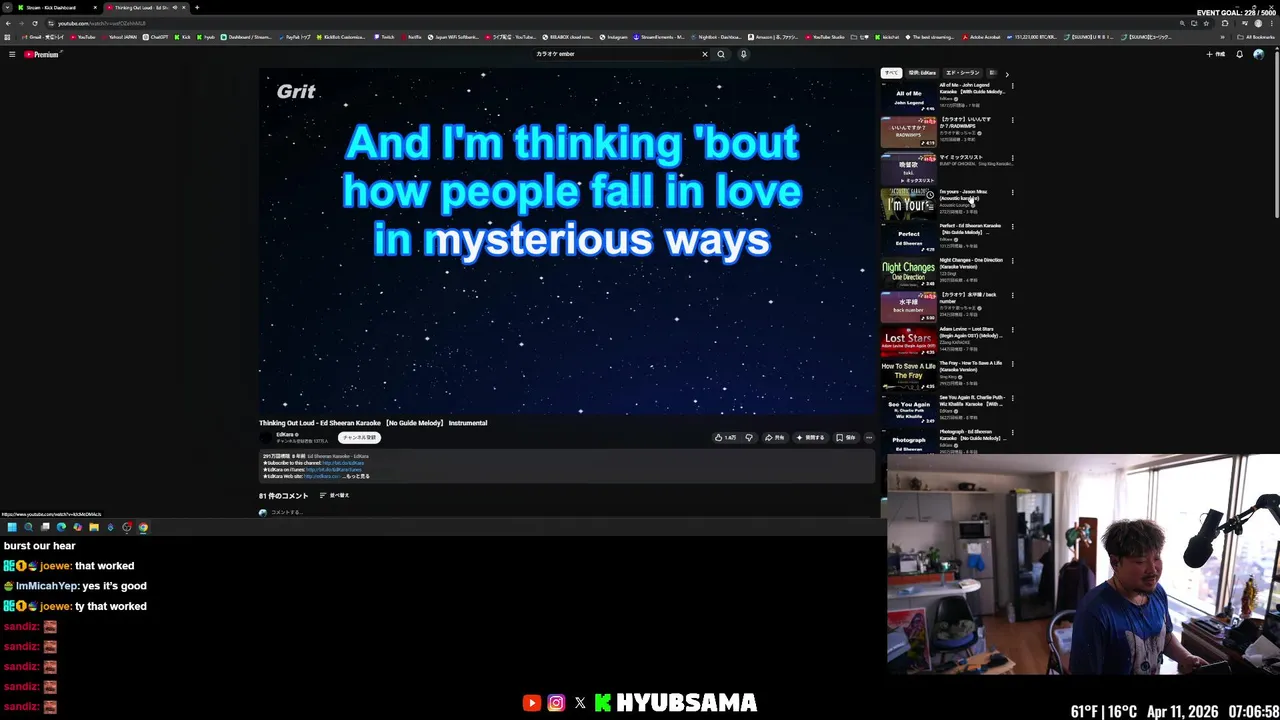Open the comment sort order dropdown
This screenshot has height=720, width=1280.
click(334, 495)
